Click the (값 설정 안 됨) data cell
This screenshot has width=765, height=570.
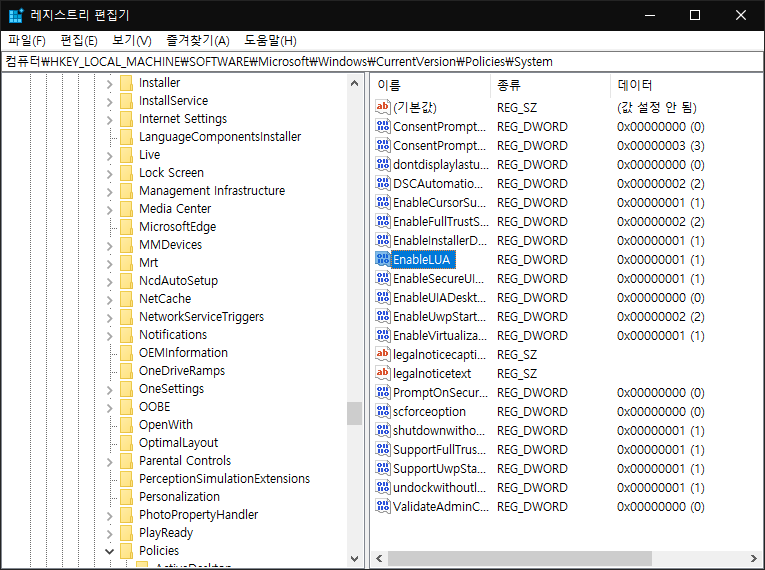(657, 107)
